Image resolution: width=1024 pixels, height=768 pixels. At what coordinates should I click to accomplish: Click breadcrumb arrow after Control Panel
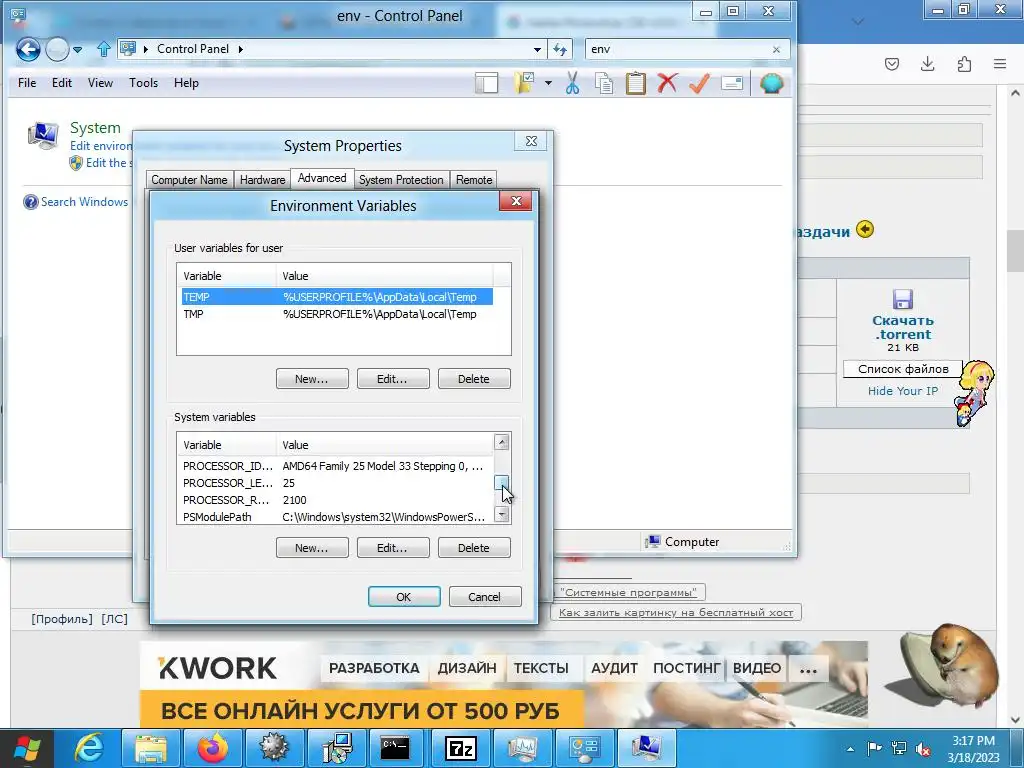240,49
